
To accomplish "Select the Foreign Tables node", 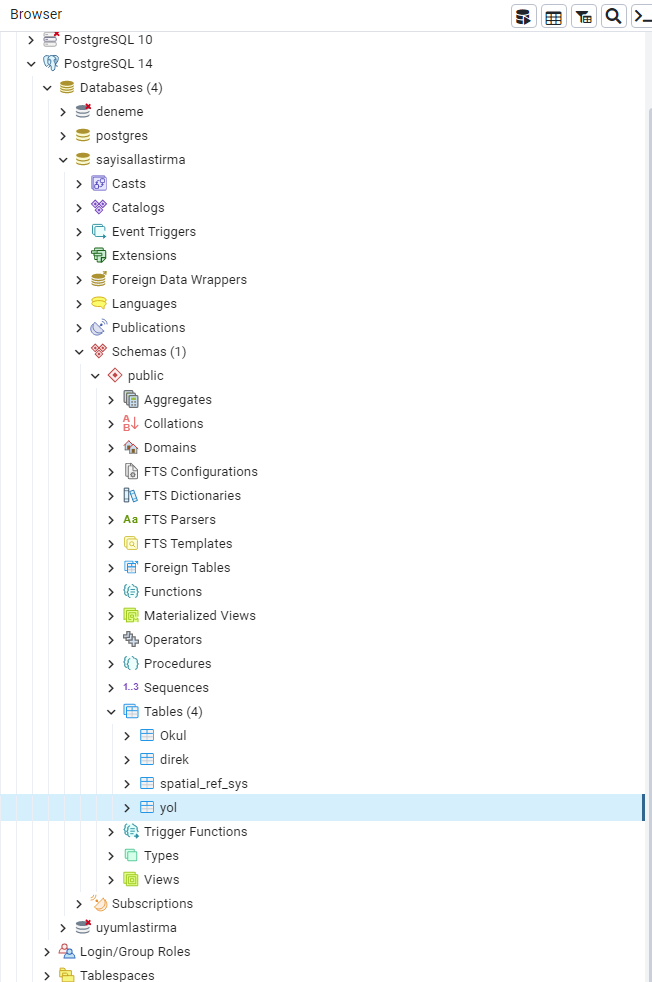I will click(187, 567).
